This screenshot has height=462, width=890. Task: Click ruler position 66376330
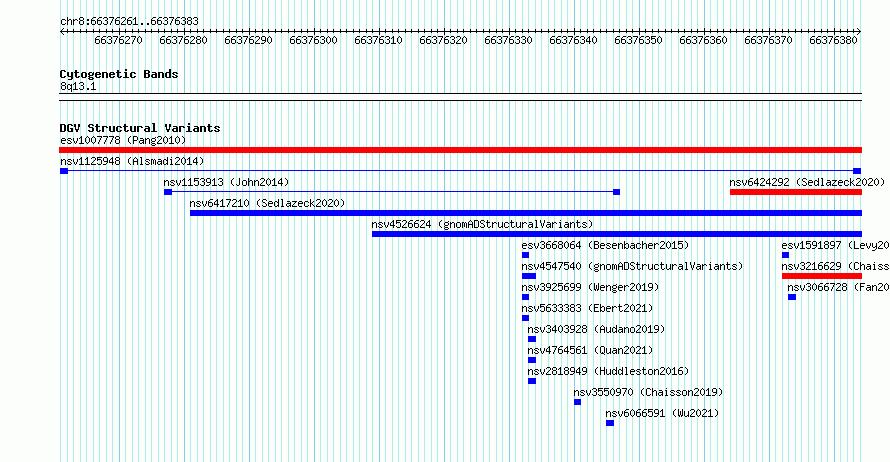point(509,41)
